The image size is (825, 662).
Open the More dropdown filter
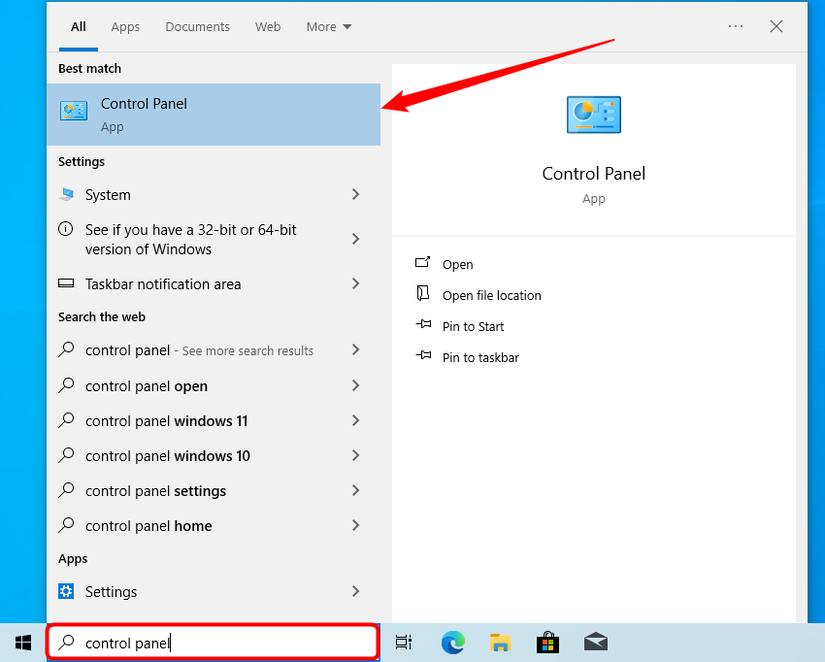329,27
